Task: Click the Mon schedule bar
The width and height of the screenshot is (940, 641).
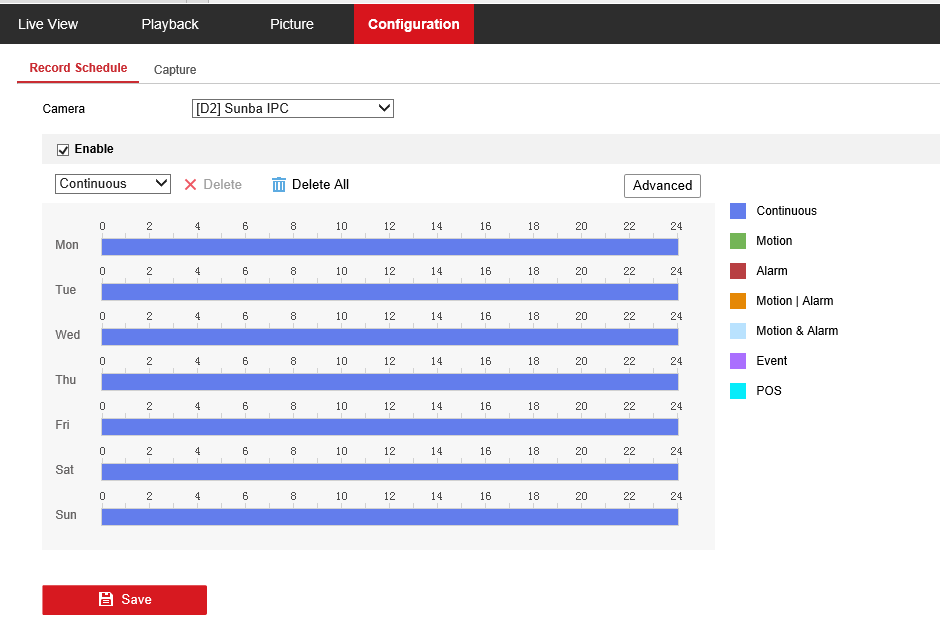Action: coord(390,247)
